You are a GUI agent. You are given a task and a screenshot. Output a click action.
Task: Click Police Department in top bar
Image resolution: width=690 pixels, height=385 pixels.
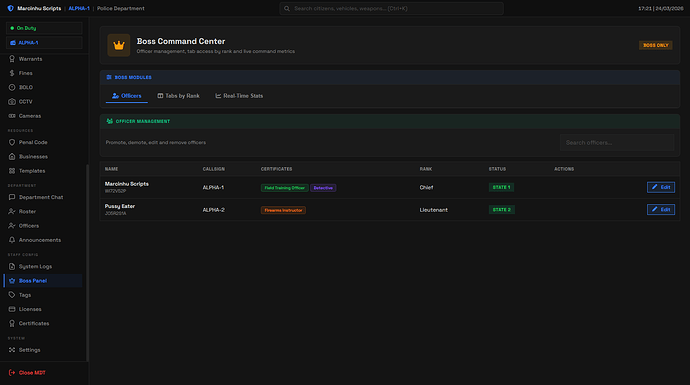(x=121, y=8)
